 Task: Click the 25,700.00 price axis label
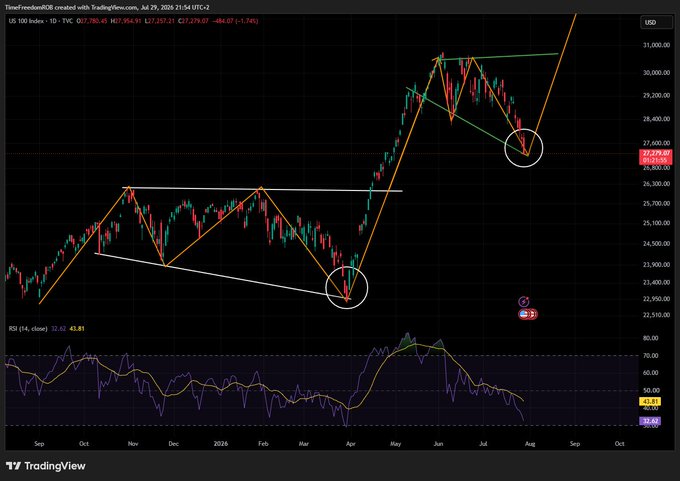(x=656, y=203)
